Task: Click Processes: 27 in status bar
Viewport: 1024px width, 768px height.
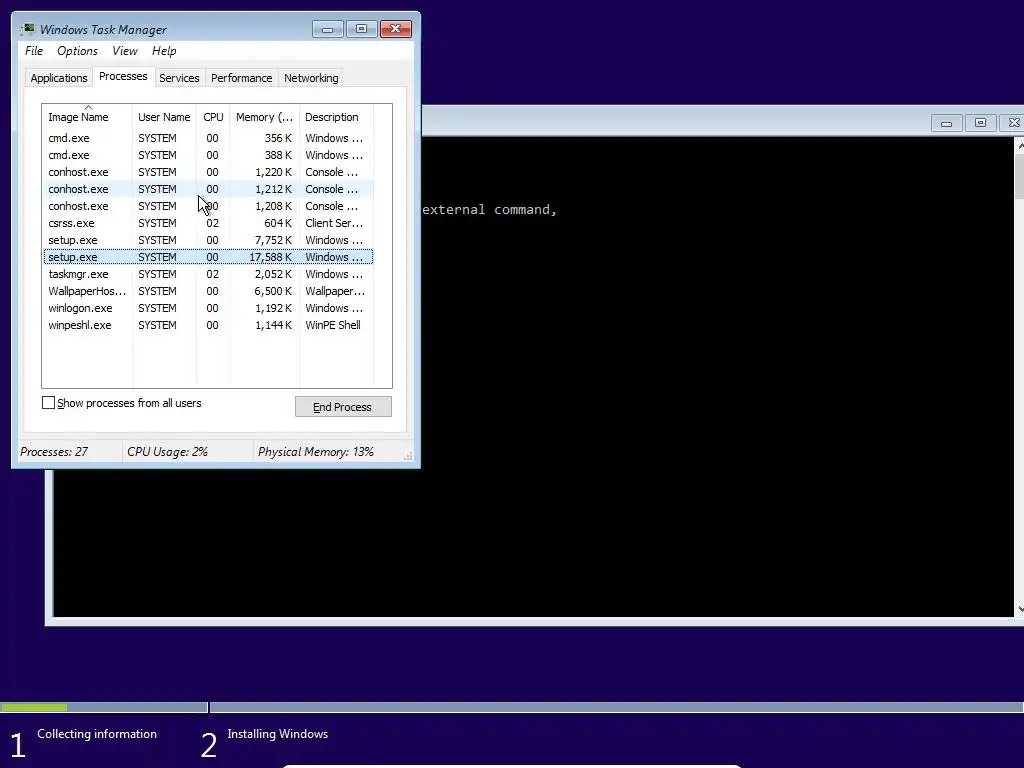Action: (54, 452)
